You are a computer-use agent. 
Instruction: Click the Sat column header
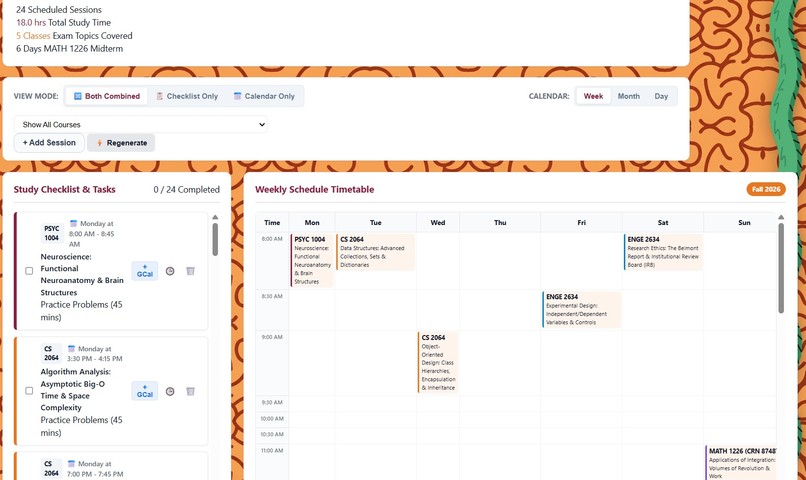click(663, 223)
